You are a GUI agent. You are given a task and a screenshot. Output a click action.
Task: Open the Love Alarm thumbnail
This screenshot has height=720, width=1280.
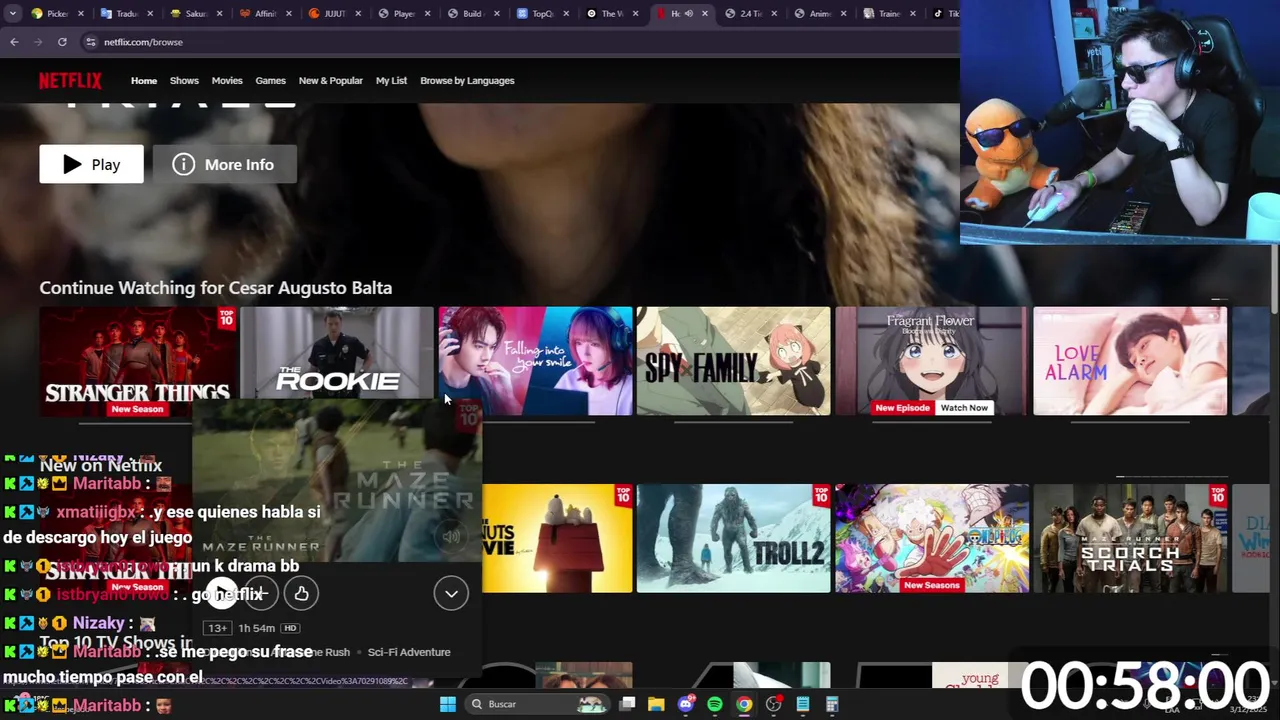[1130, 361]
